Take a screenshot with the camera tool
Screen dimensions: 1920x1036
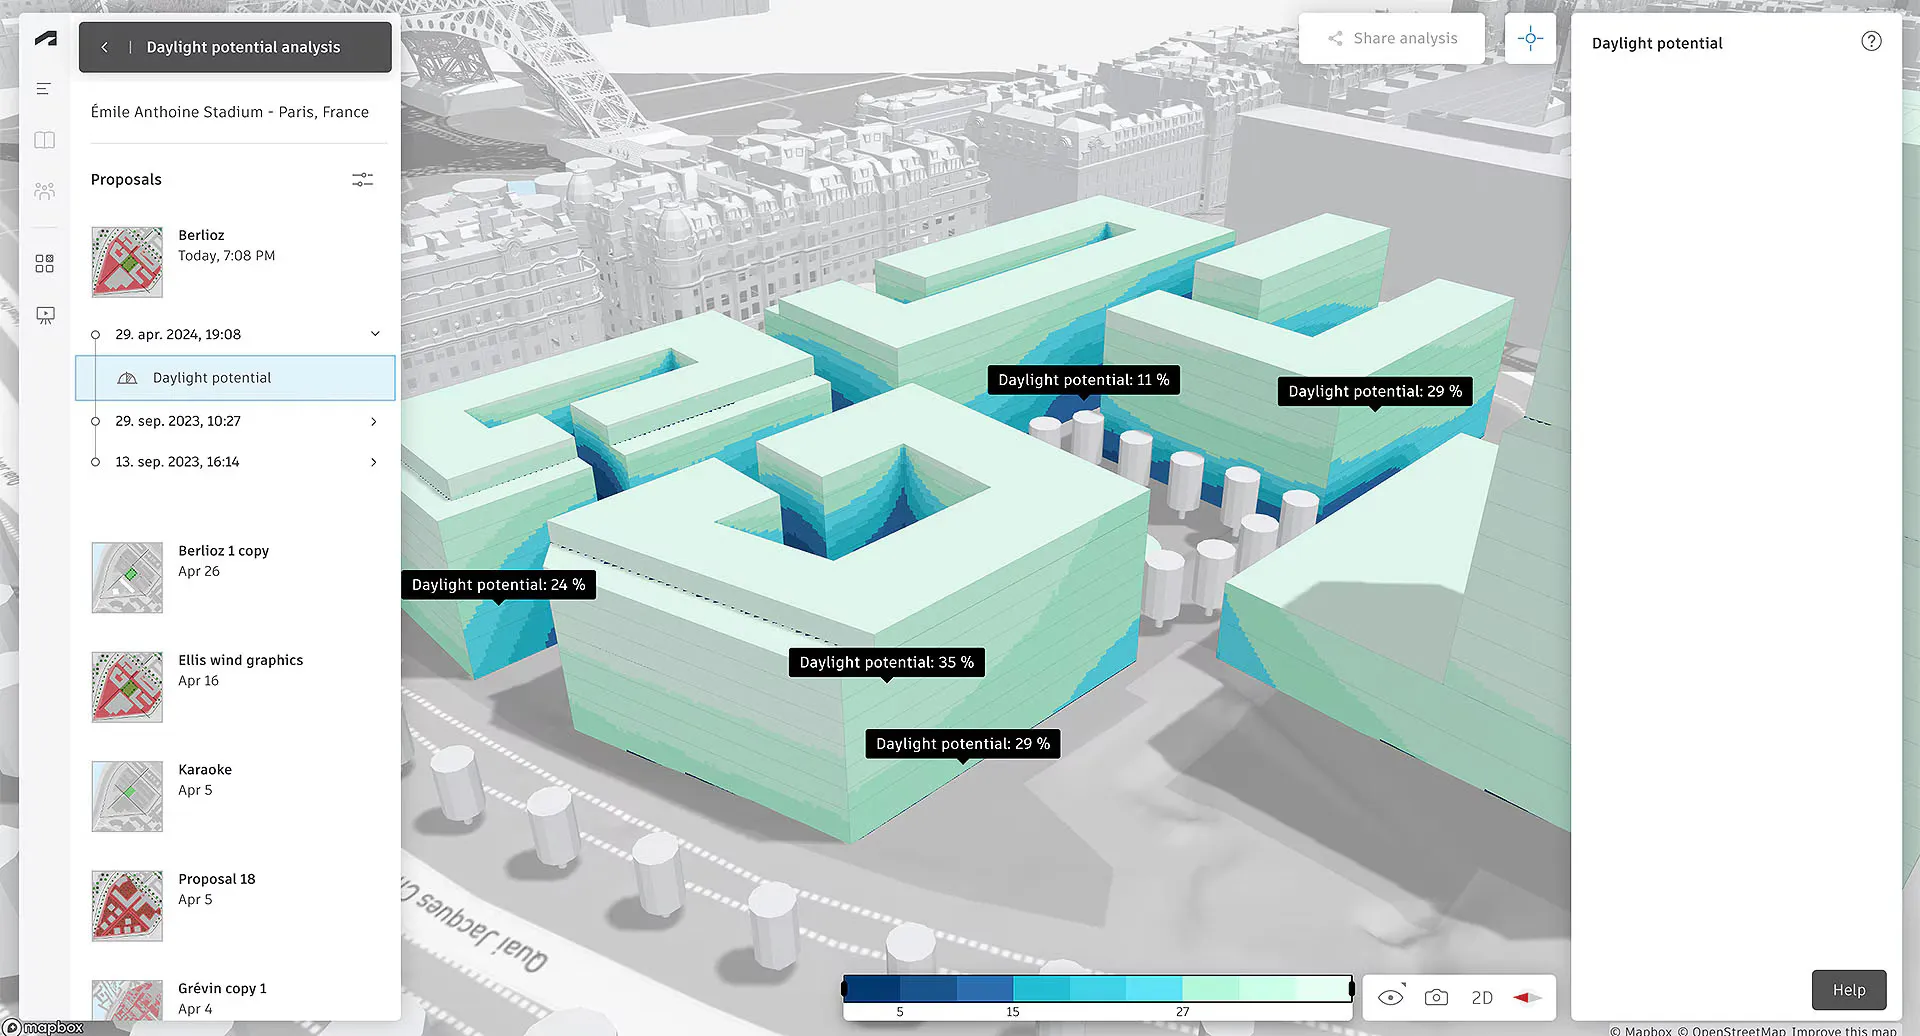point(1436,997)
